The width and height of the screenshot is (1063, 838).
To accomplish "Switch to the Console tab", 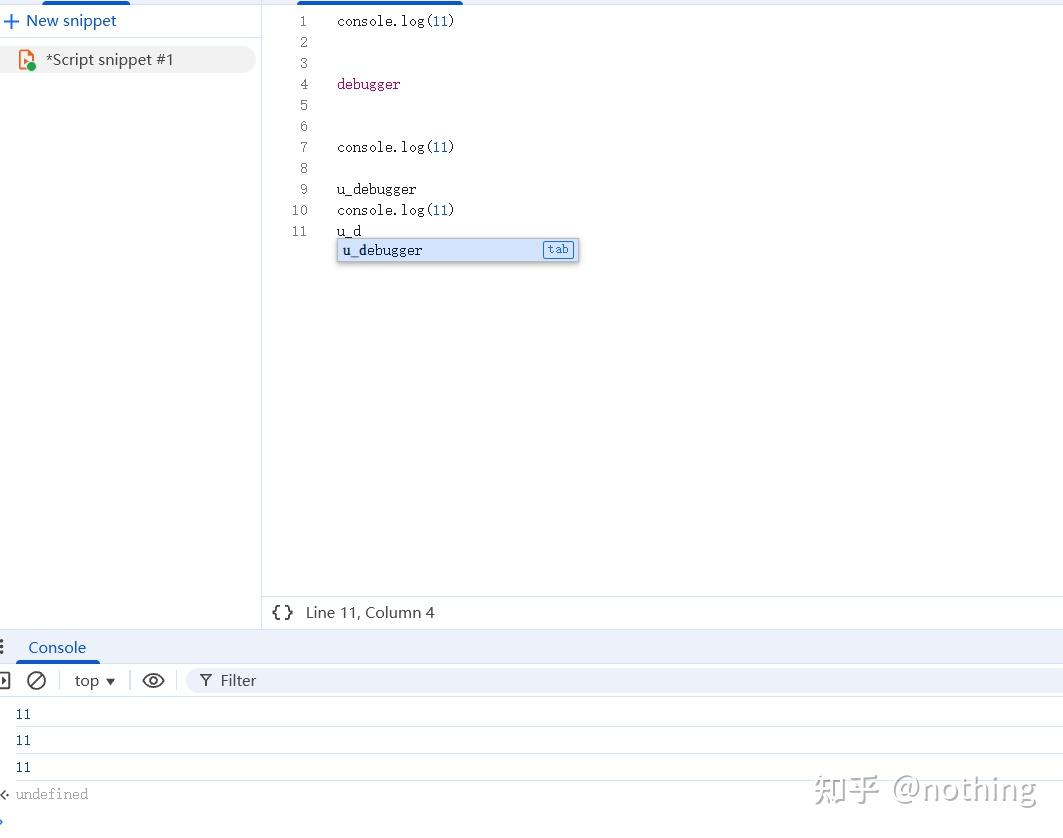I will point(57,647).
